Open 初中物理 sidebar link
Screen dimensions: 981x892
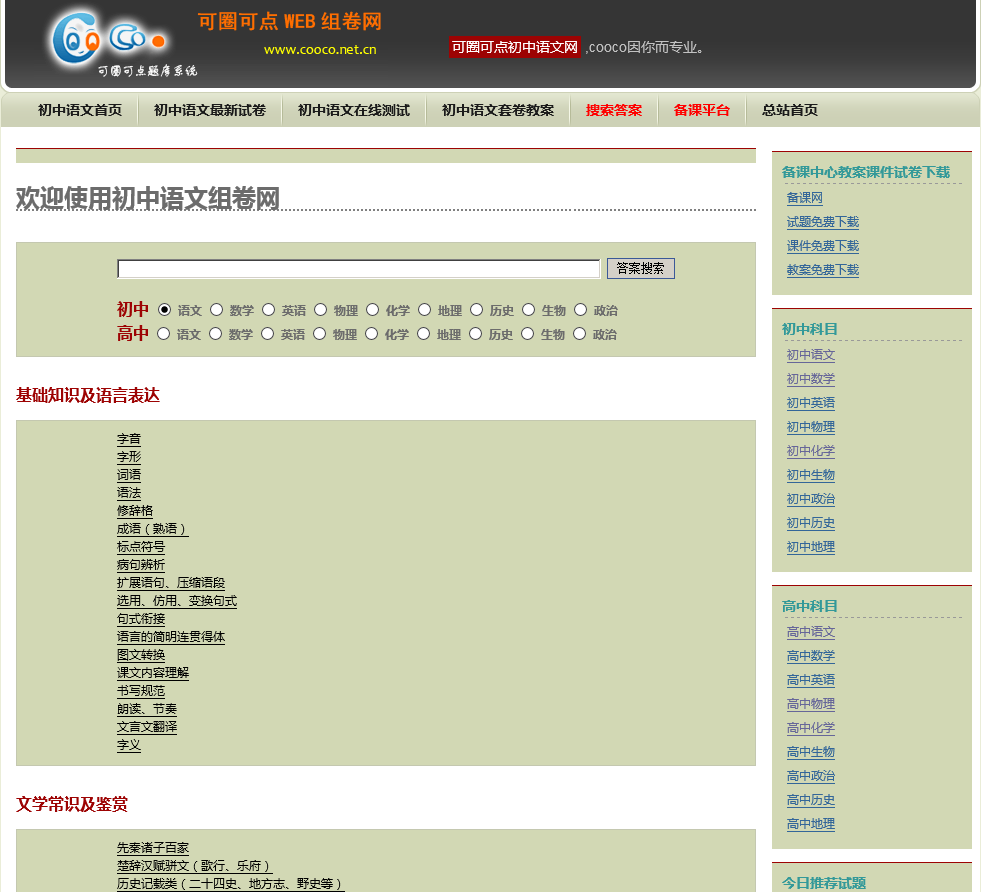click(811, 427)
